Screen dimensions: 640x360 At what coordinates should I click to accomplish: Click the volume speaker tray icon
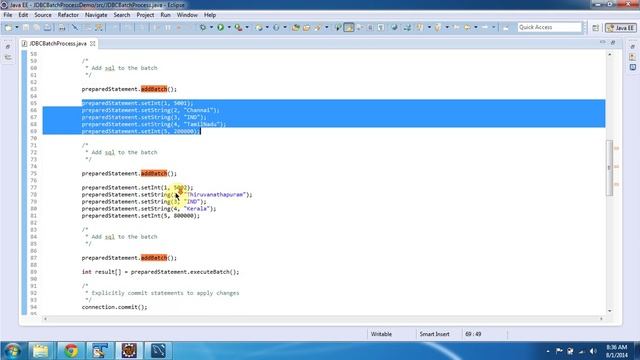(593, 351)
